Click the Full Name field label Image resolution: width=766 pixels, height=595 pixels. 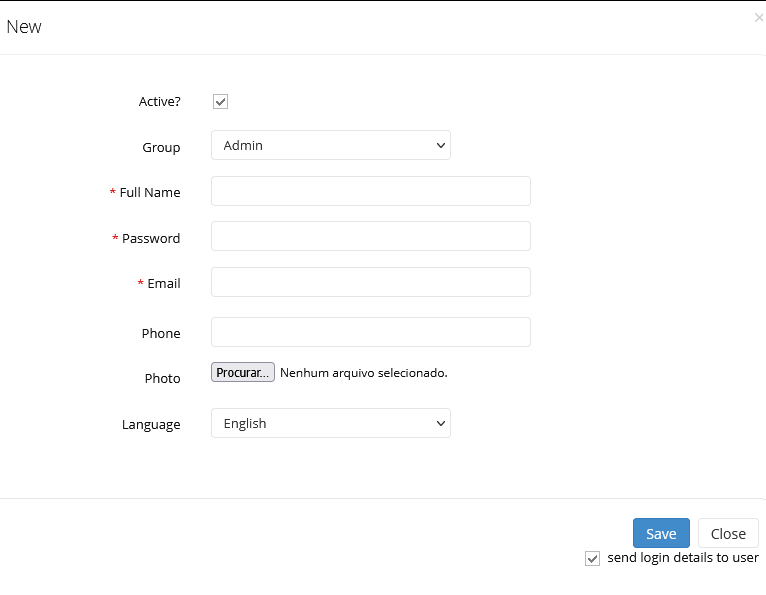coord(149,192)
